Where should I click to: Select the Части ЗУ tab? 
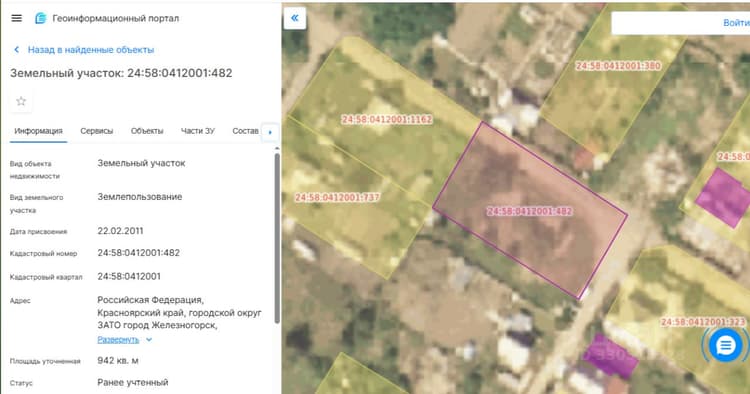pos(198,131)
